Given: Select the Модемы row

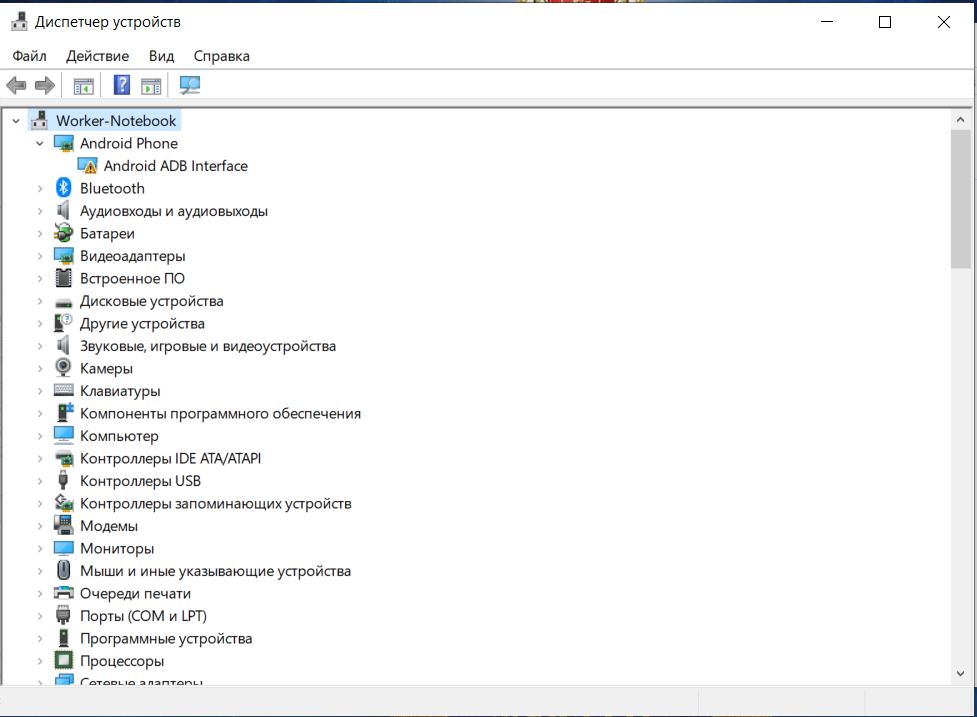Looking at the screenshot, I should tap(109, 525).
